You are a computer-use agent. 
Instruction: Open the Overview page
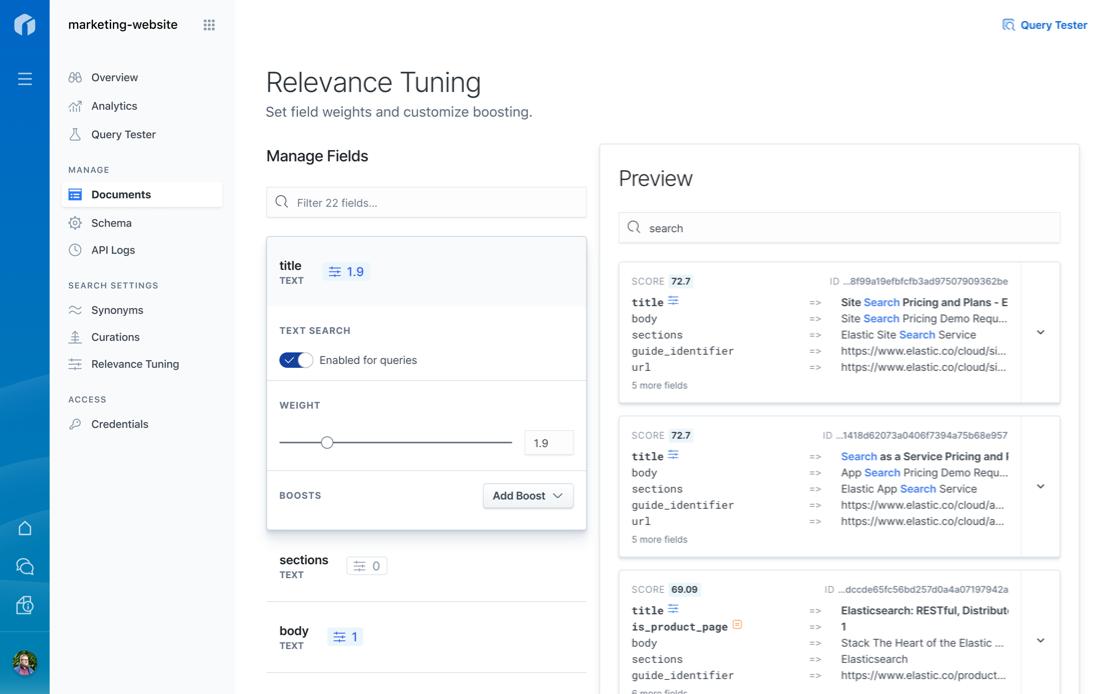tap(115, 78)
